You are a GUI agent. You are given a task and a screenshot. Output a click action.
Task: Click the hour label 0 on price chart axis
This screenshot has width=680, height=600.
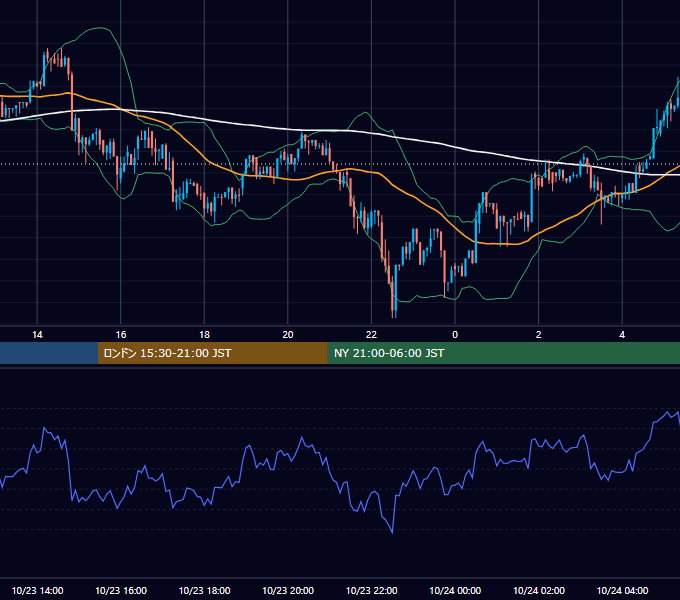tap(455, 335)
